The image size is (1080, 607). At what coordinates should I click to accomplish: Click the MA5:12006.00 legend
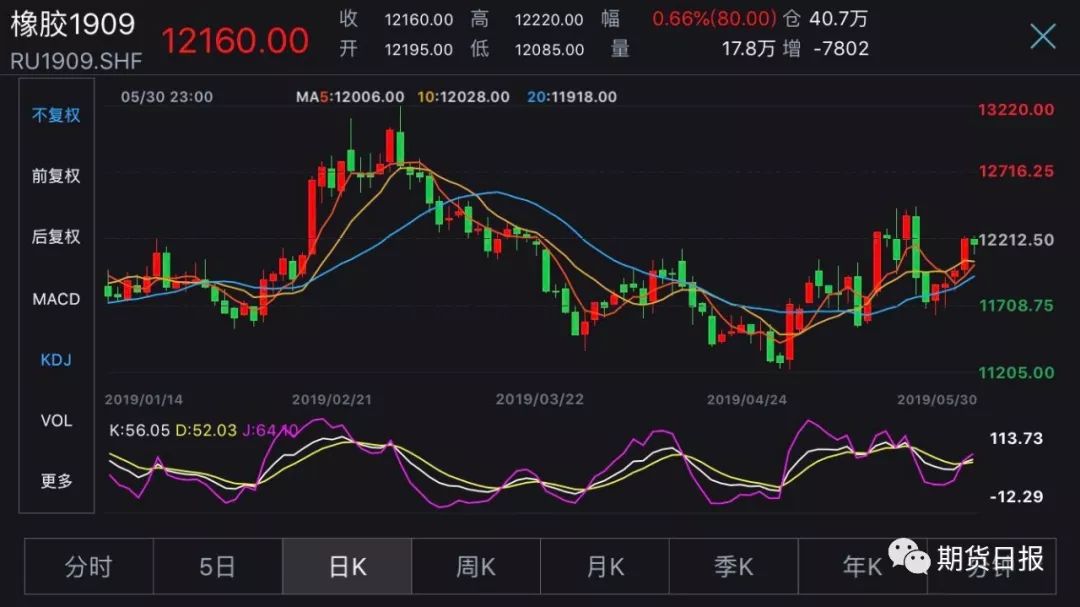coord(350,97)
